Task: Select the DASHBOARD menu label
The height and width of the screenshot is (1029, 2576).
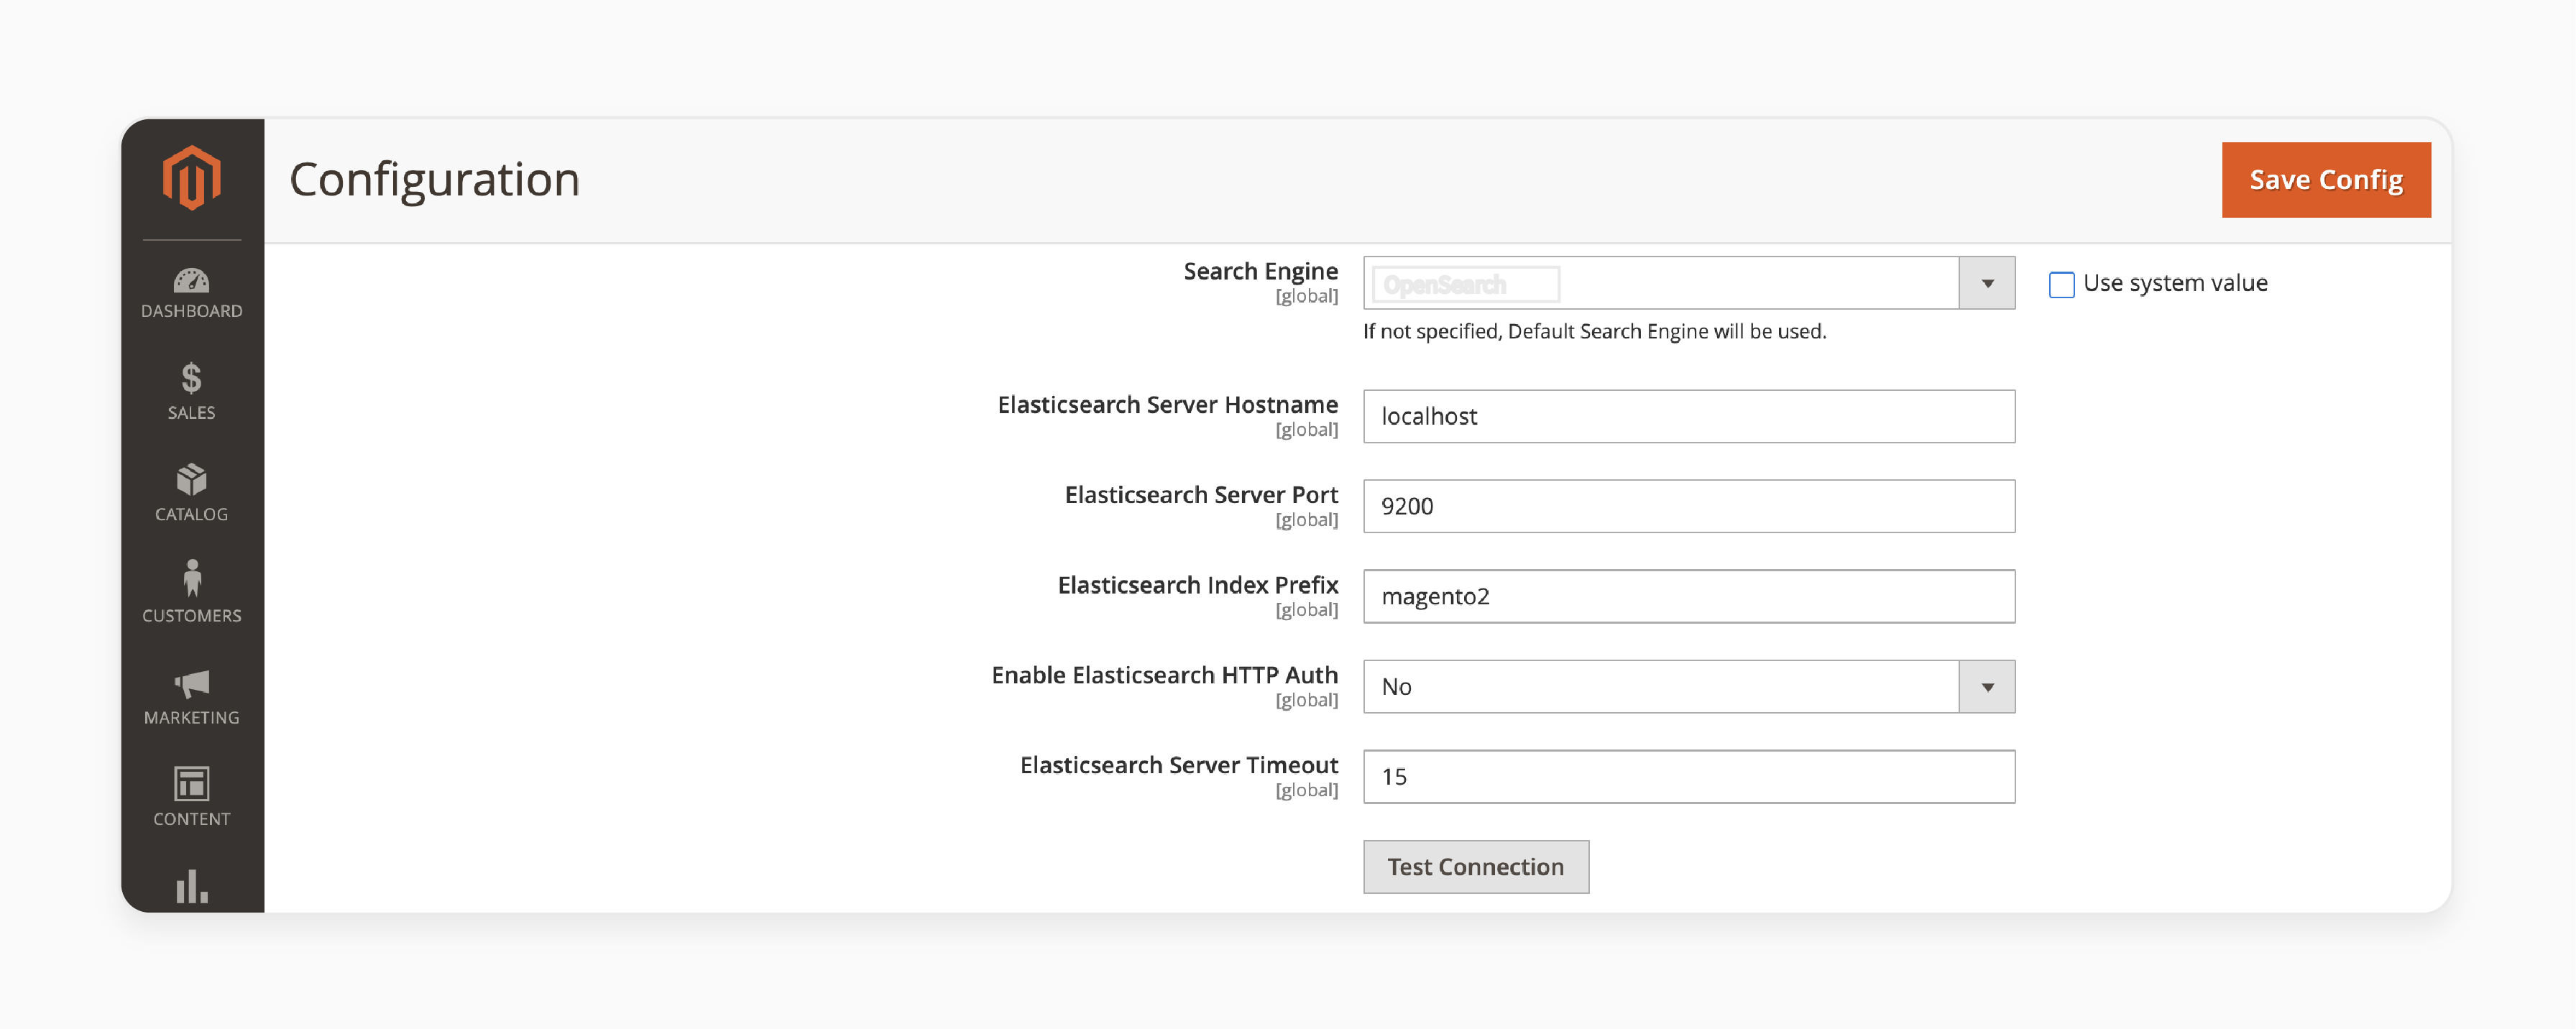Action: pyautogui.click(x=191, y=311)
